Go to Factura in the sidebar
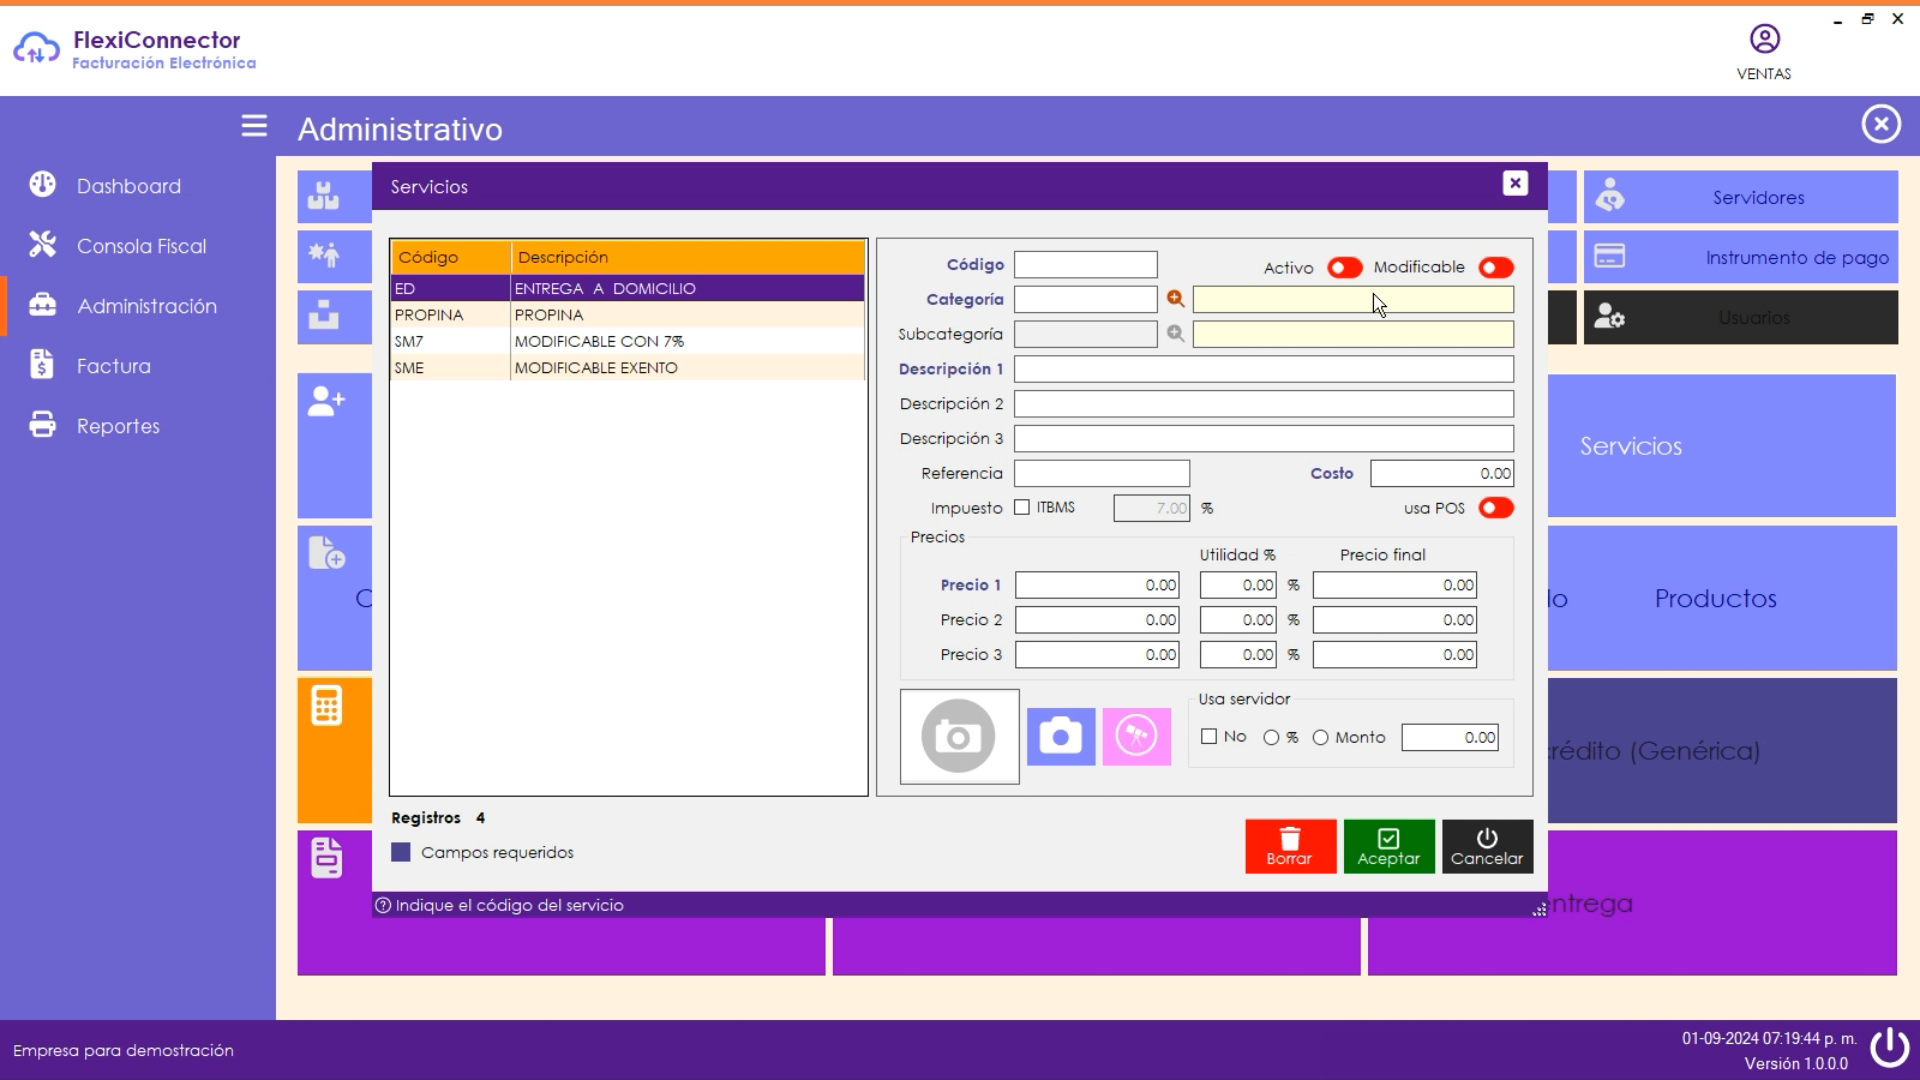Viewport: 1920px width, 1080px height. (114, 366)
